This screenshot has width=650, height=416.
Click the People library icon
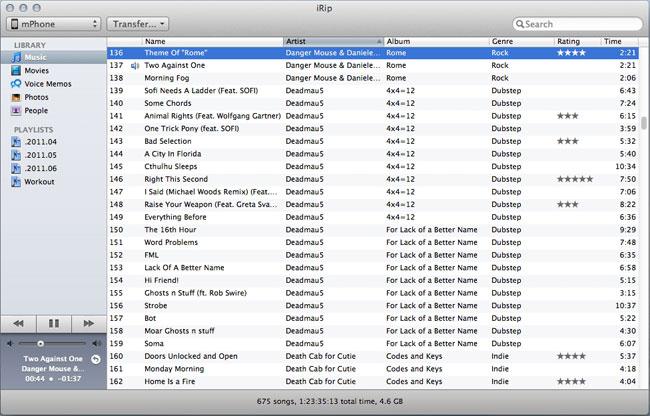coord(17,110)
